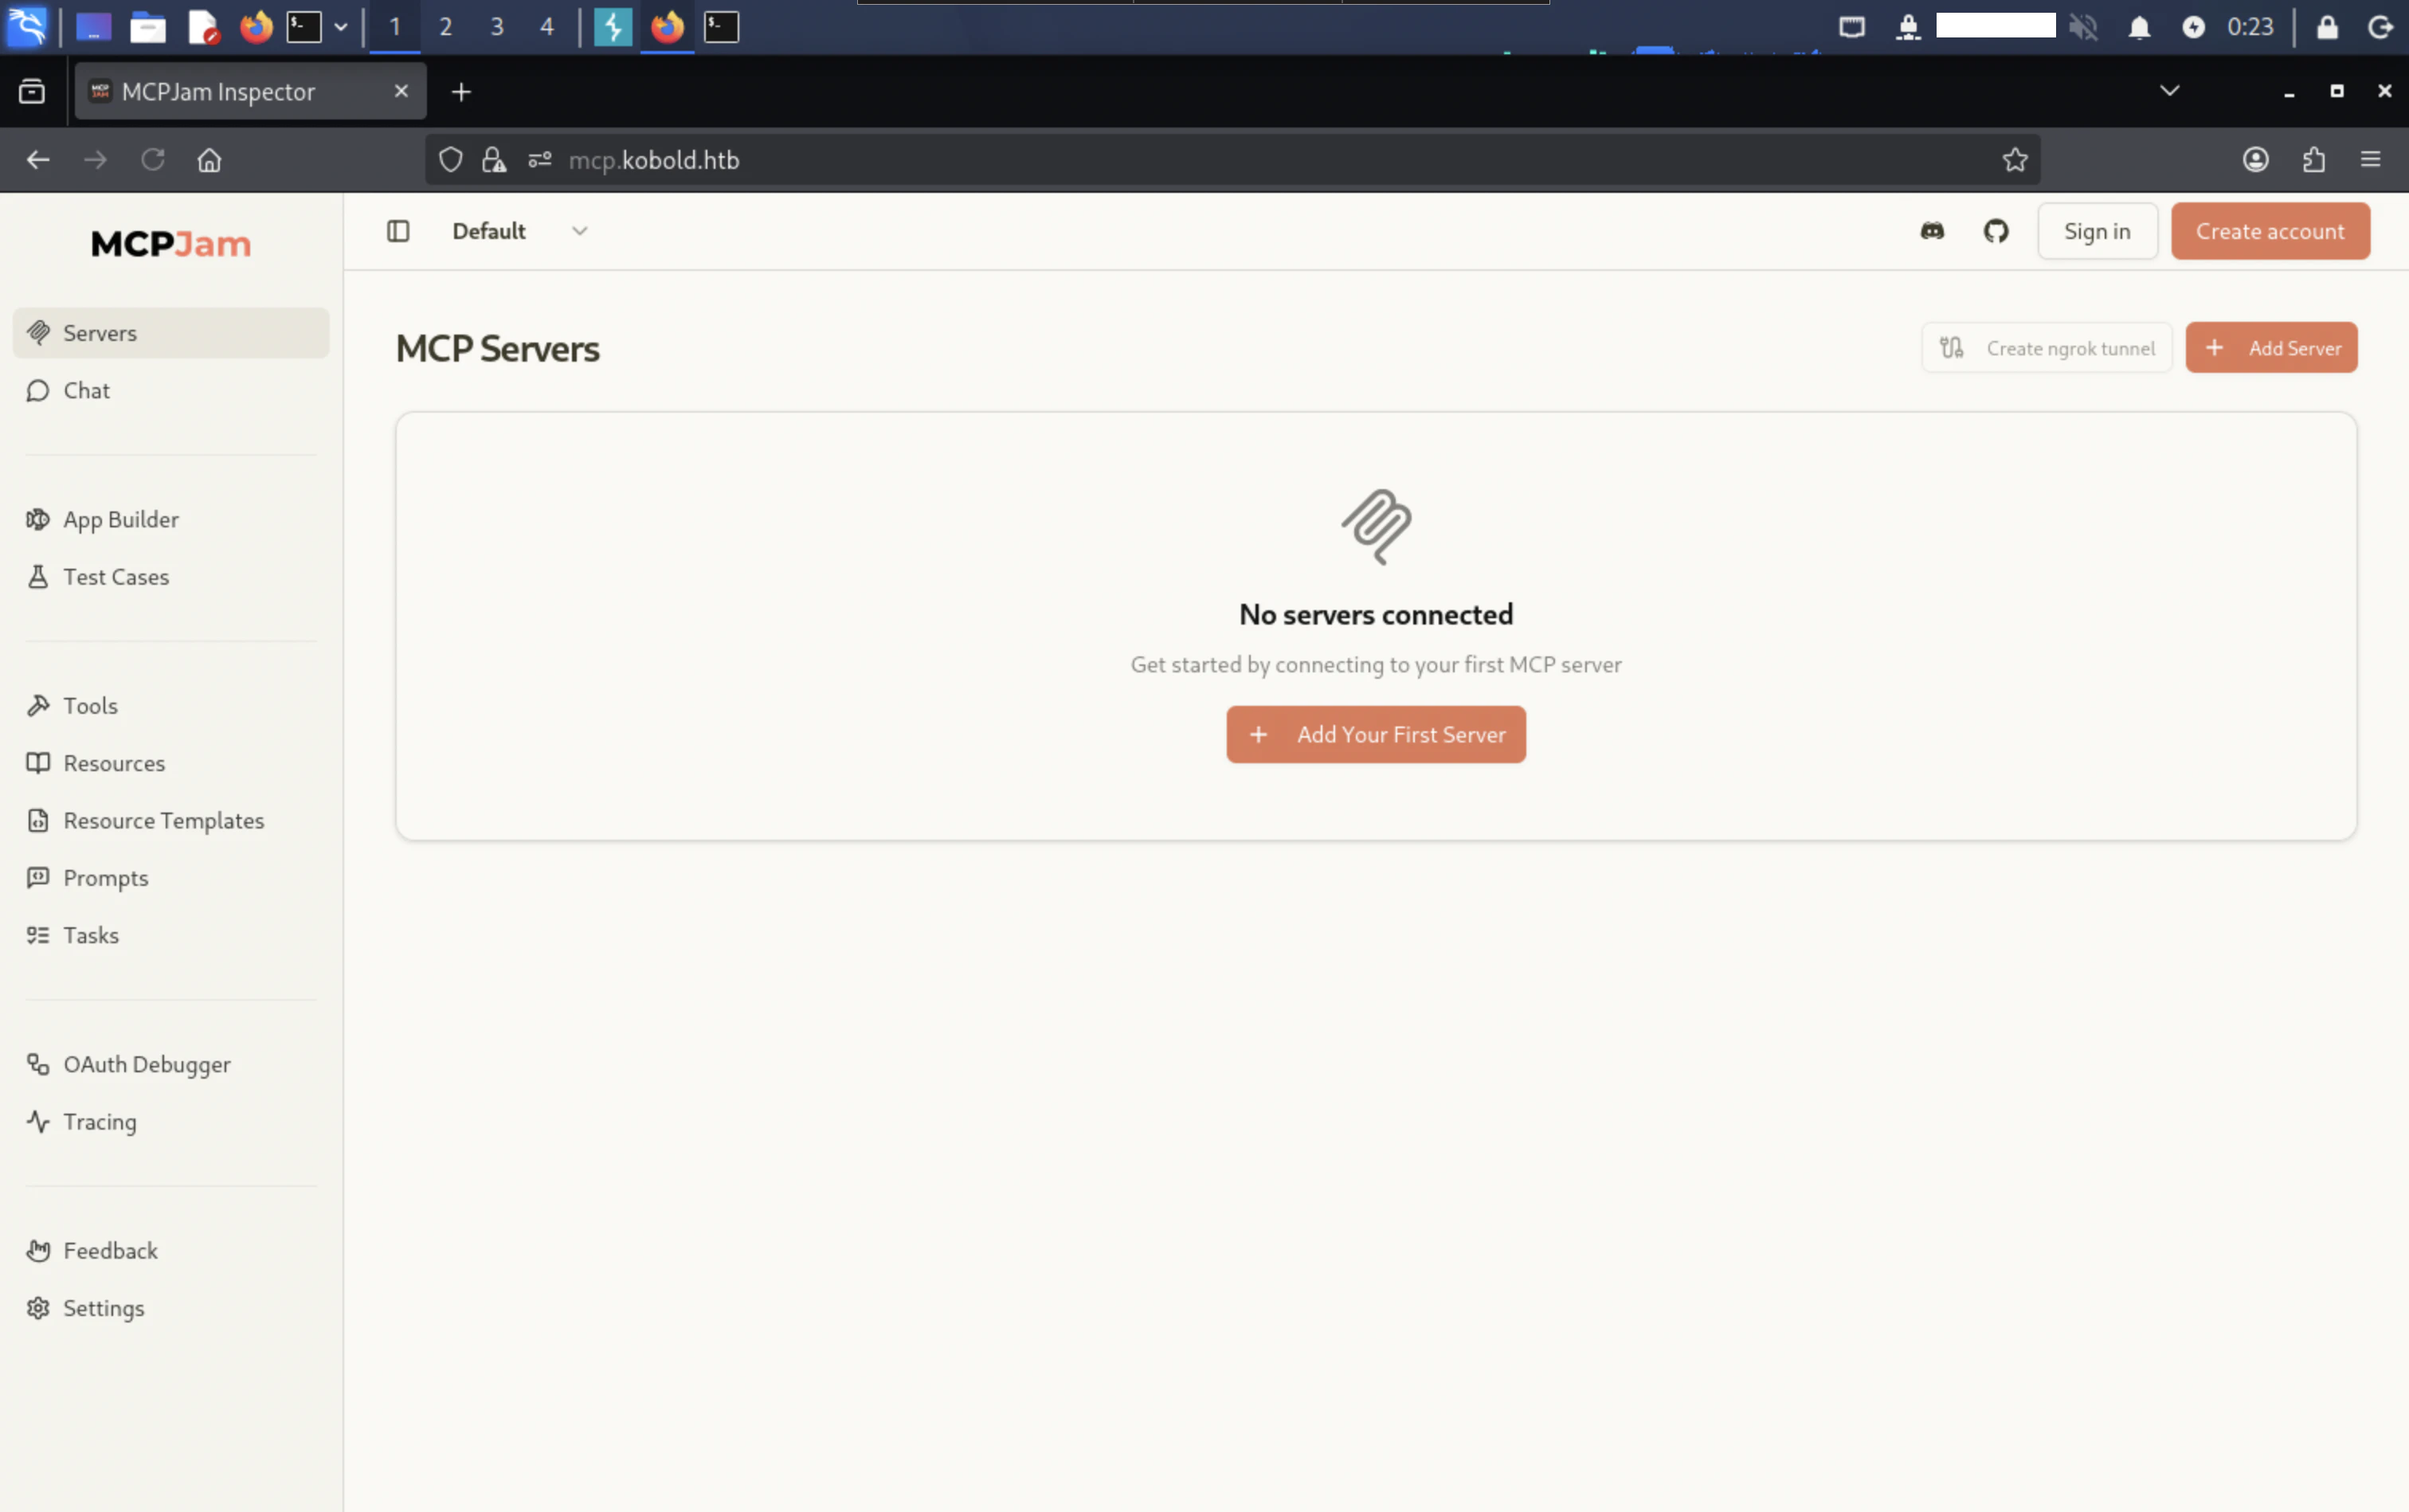Screen dimensions: 2409x1512
Task: Launch file manager from the panel
Action: [x=148, y=27]
